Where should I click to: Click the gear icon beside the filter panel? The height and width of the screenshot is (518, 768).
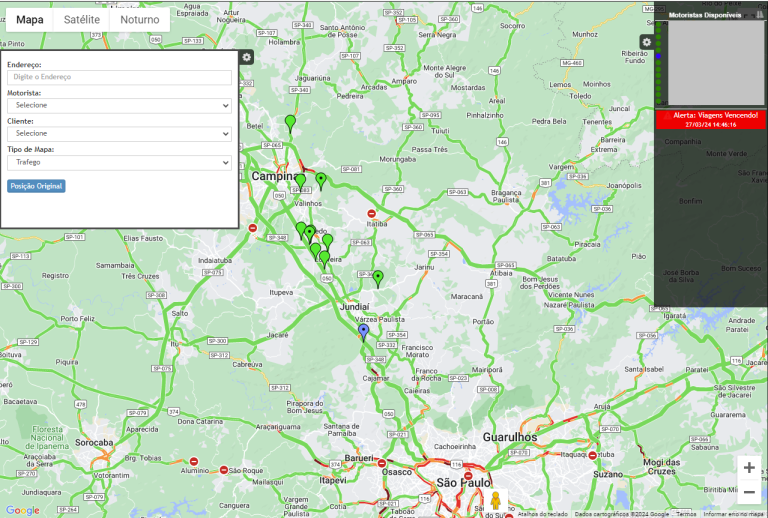[x=247, y=57]
